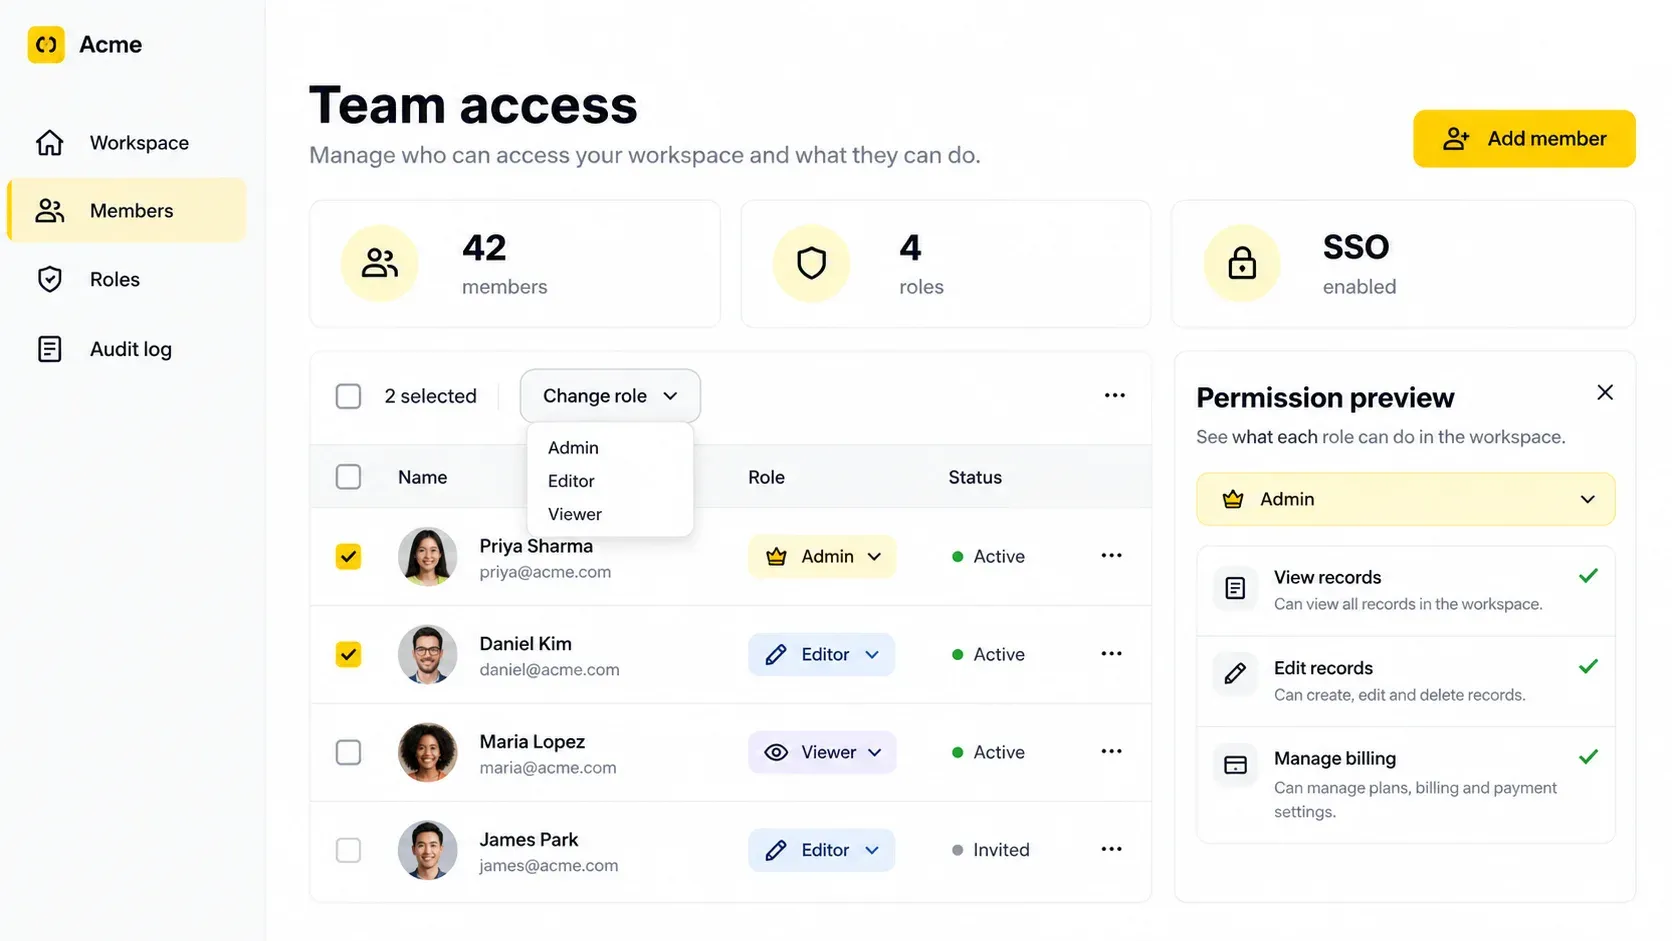Choose Viewer from the Change role menu
The image size is (1672, 941).
tap(575, 514)
